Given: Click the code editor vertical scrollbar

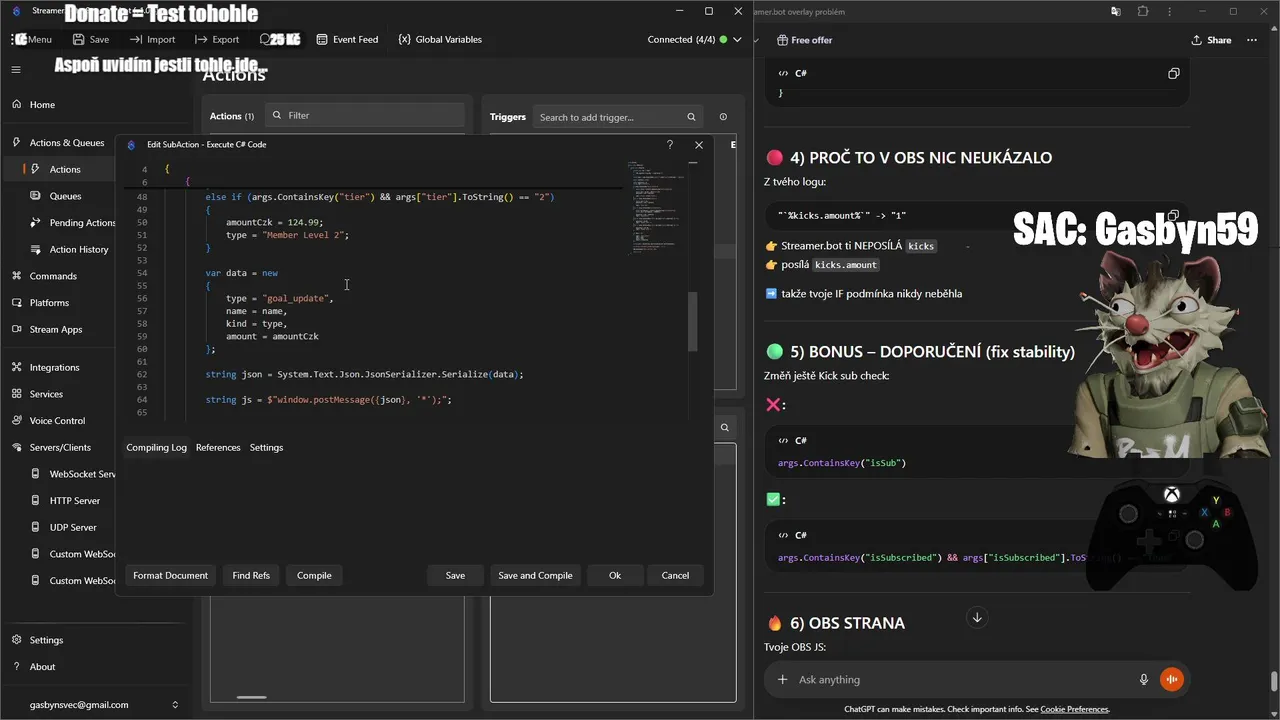Looking at the screenshot, I should (693, 321).
